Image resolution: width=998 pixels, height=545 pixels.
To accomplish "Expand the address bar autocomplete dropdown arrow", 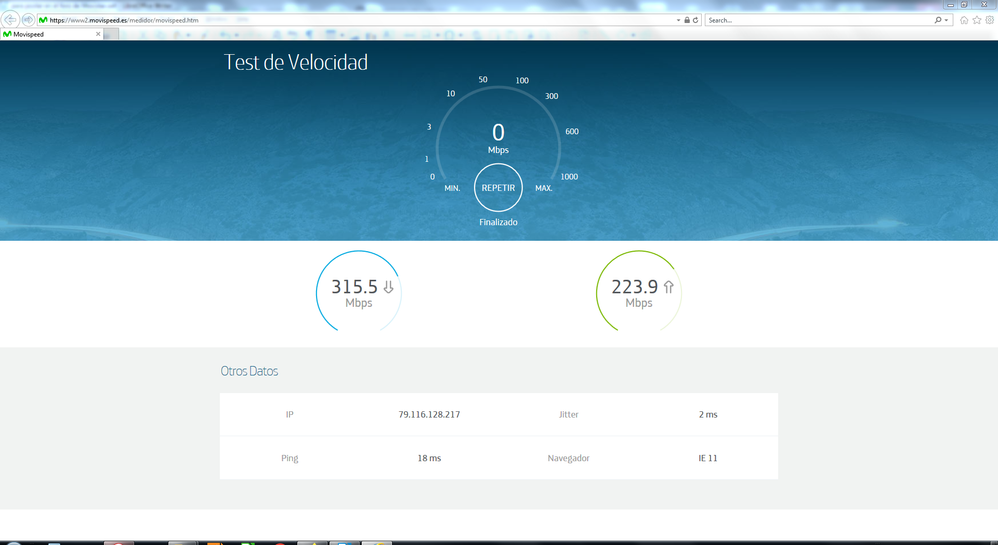I will pyautogui.click(x=678, y=20).
